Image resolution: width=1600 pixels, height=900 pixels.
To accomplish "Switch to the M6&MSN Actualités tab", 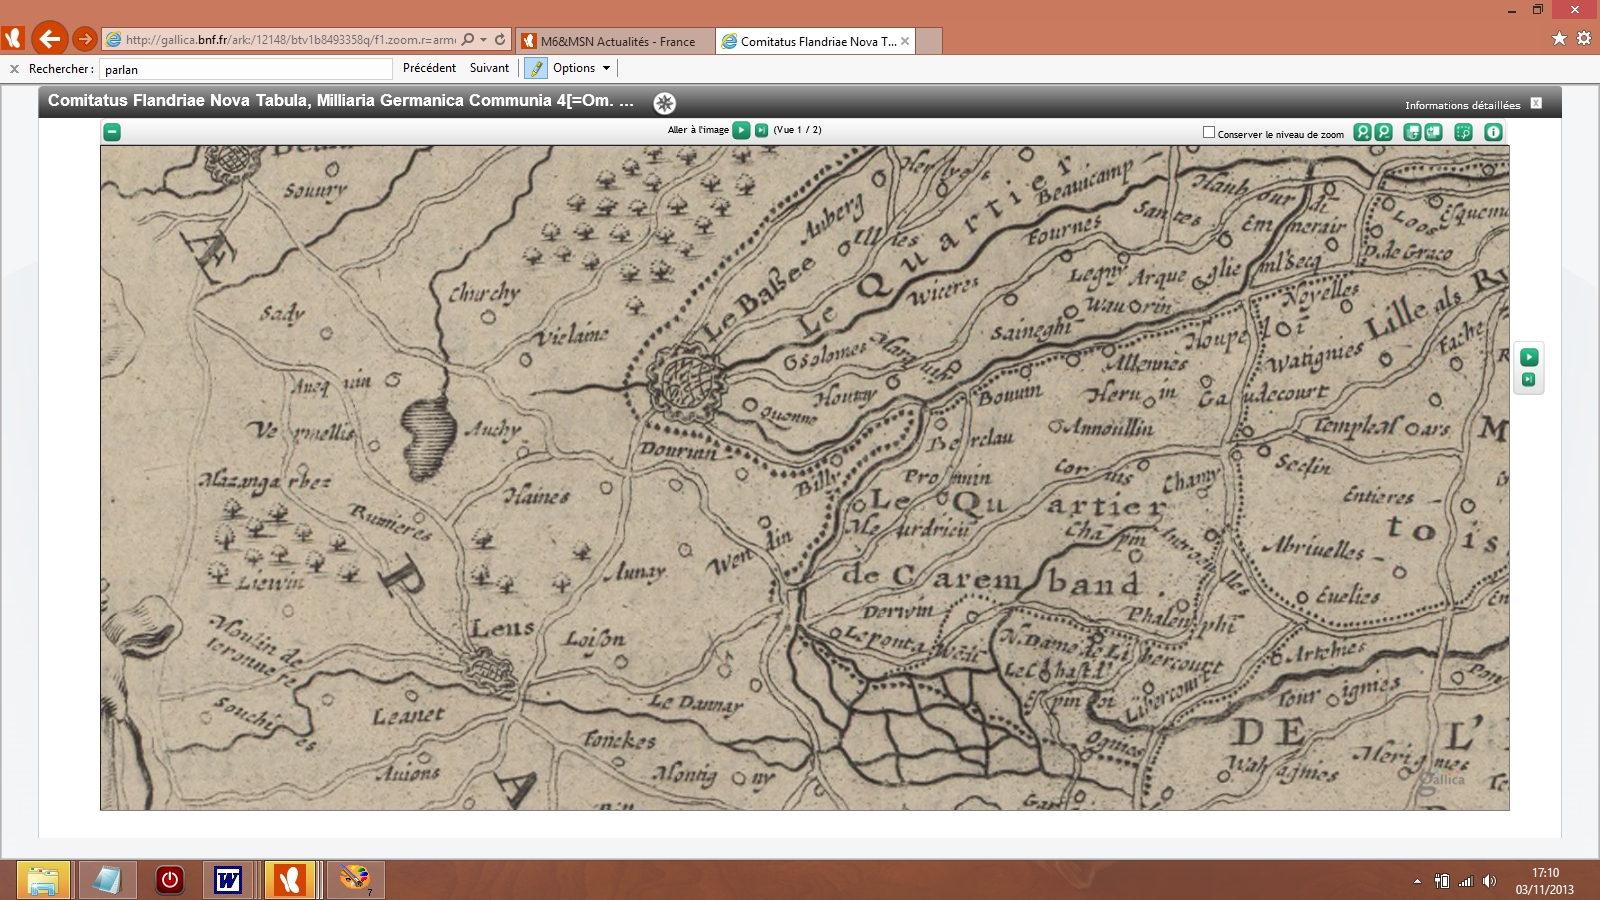I will [615, 41].
